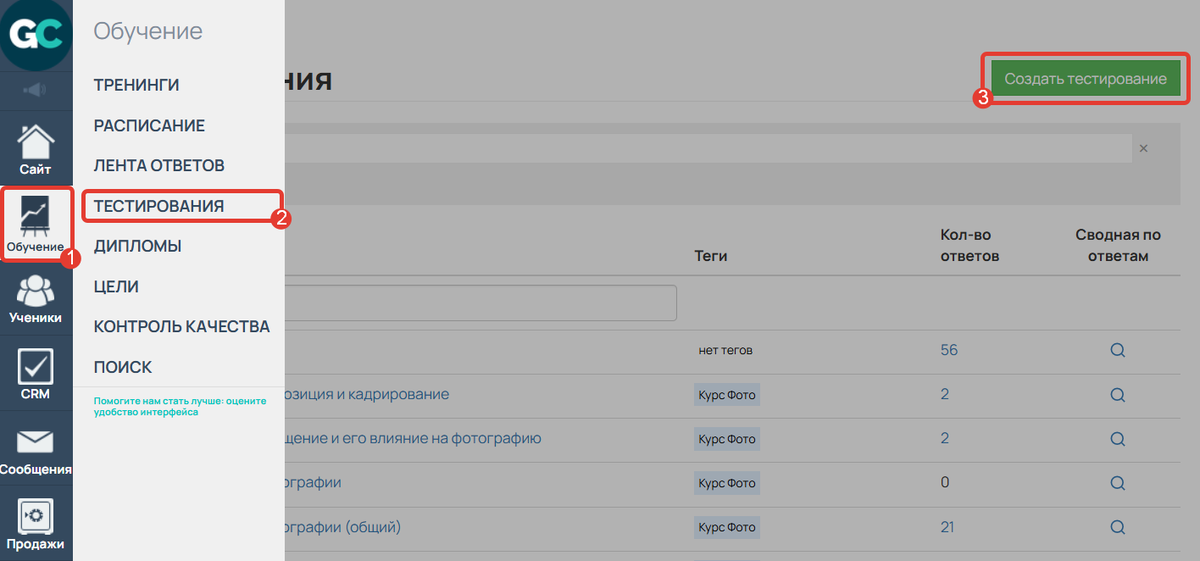
Task: Open the Обучение sidebar section
Action: 36,225
